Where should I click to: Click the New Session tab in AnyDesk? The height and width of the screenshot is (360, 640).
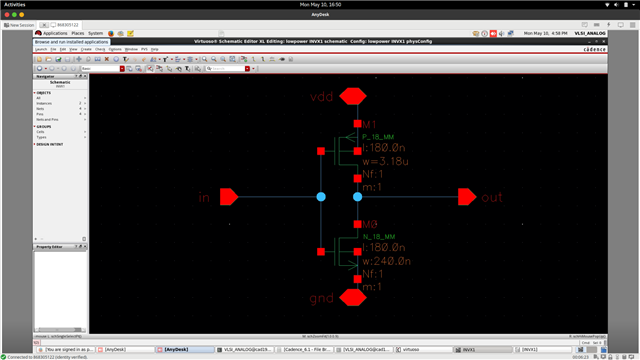coord(19,25)
